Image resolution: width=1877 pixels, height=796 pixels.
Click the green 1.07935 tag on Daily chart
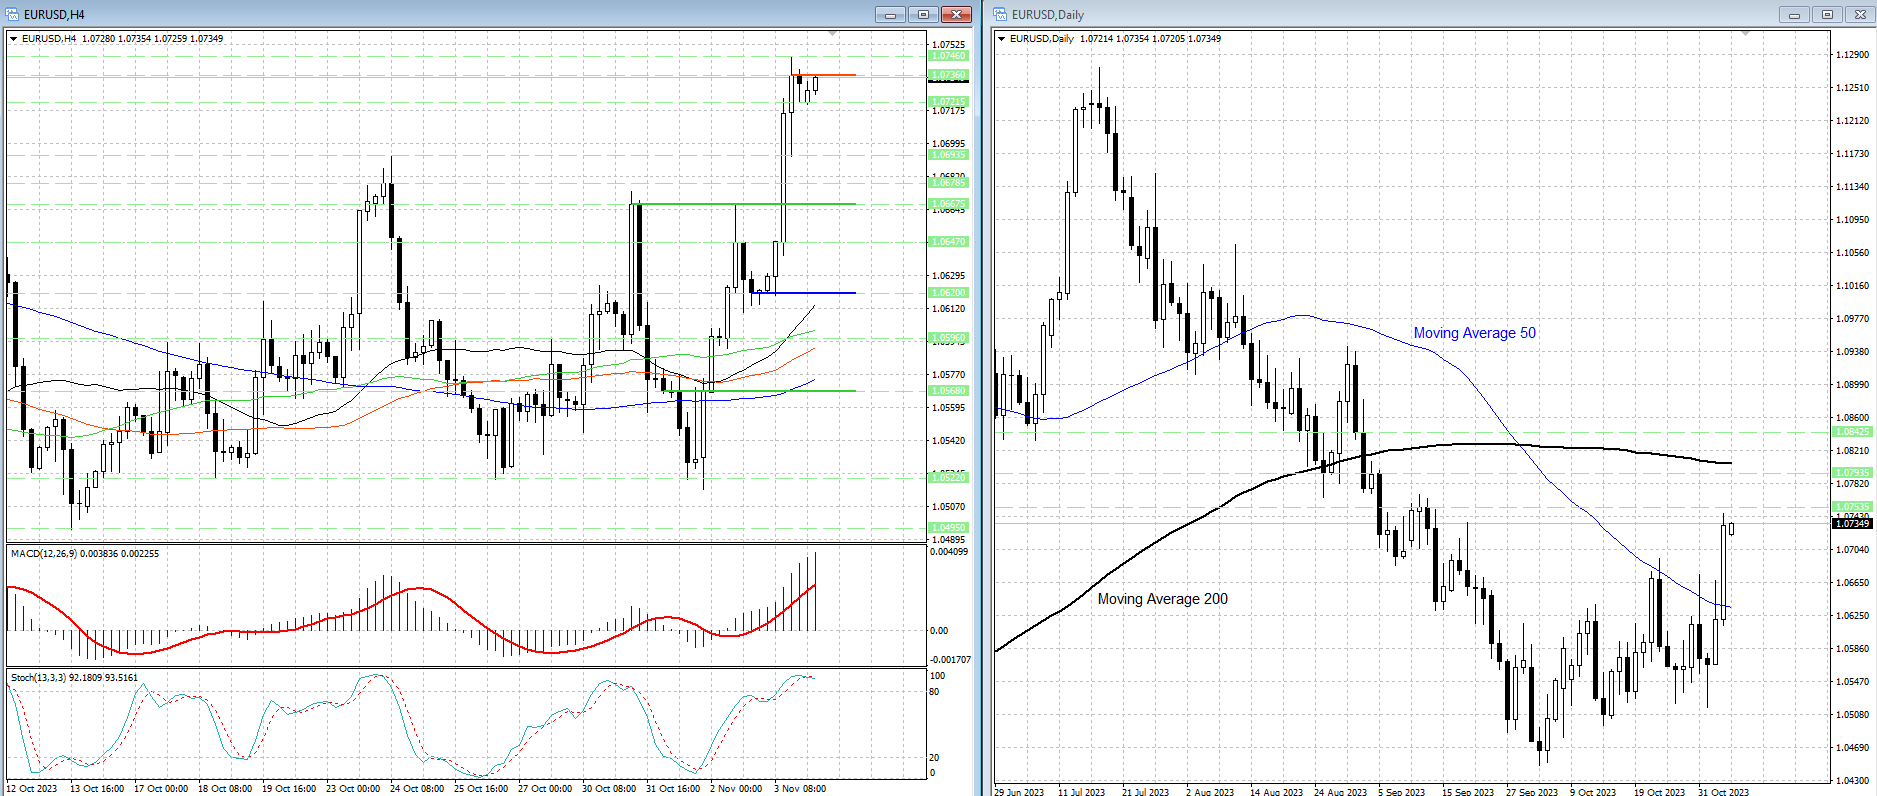(1852, 473)
